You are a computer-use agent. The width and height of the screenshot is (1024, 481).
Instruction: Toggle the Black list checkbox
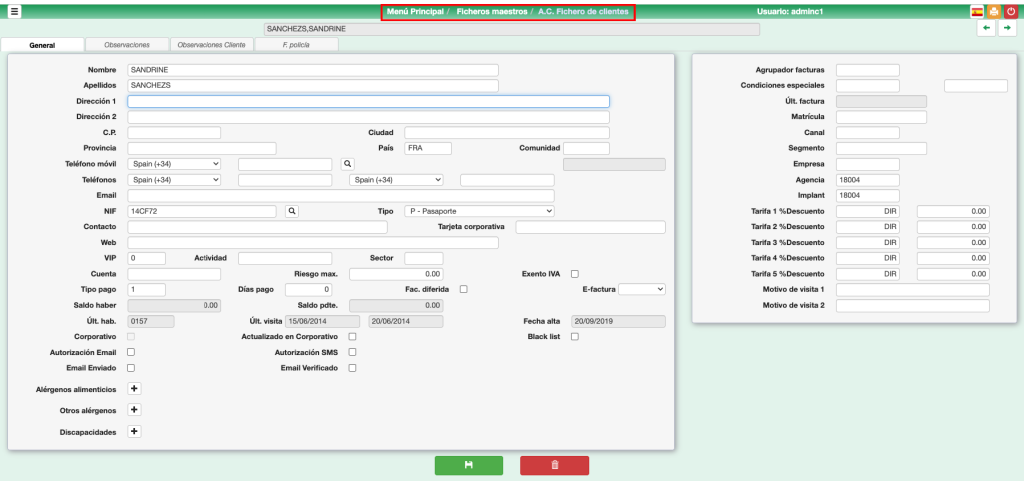575,337
